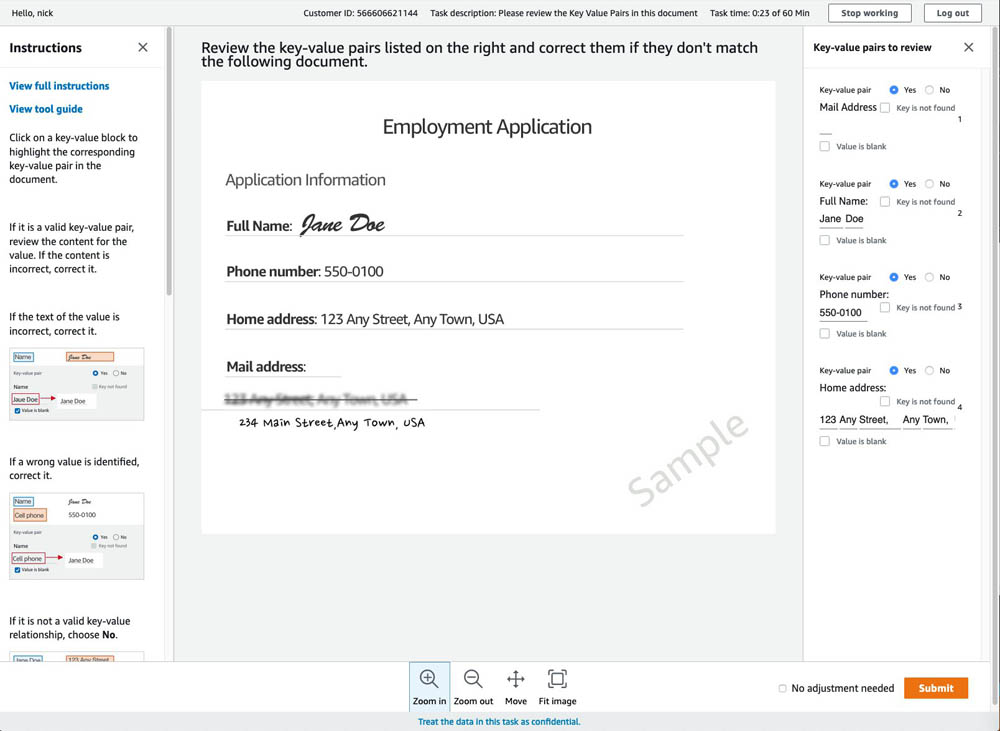Check Value is blank under 550-0100
This screenshot has width=1000, height=731.
pos(825,334)
